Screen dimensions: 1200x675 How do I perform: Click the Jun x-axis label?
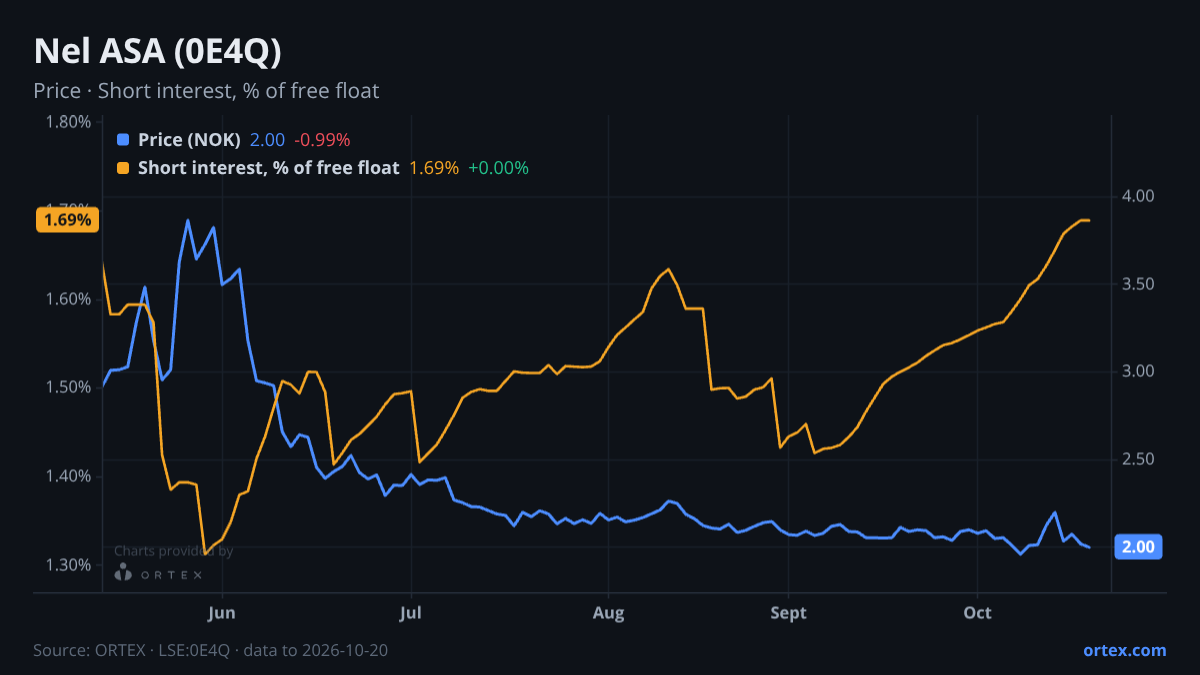pos(223,612)
